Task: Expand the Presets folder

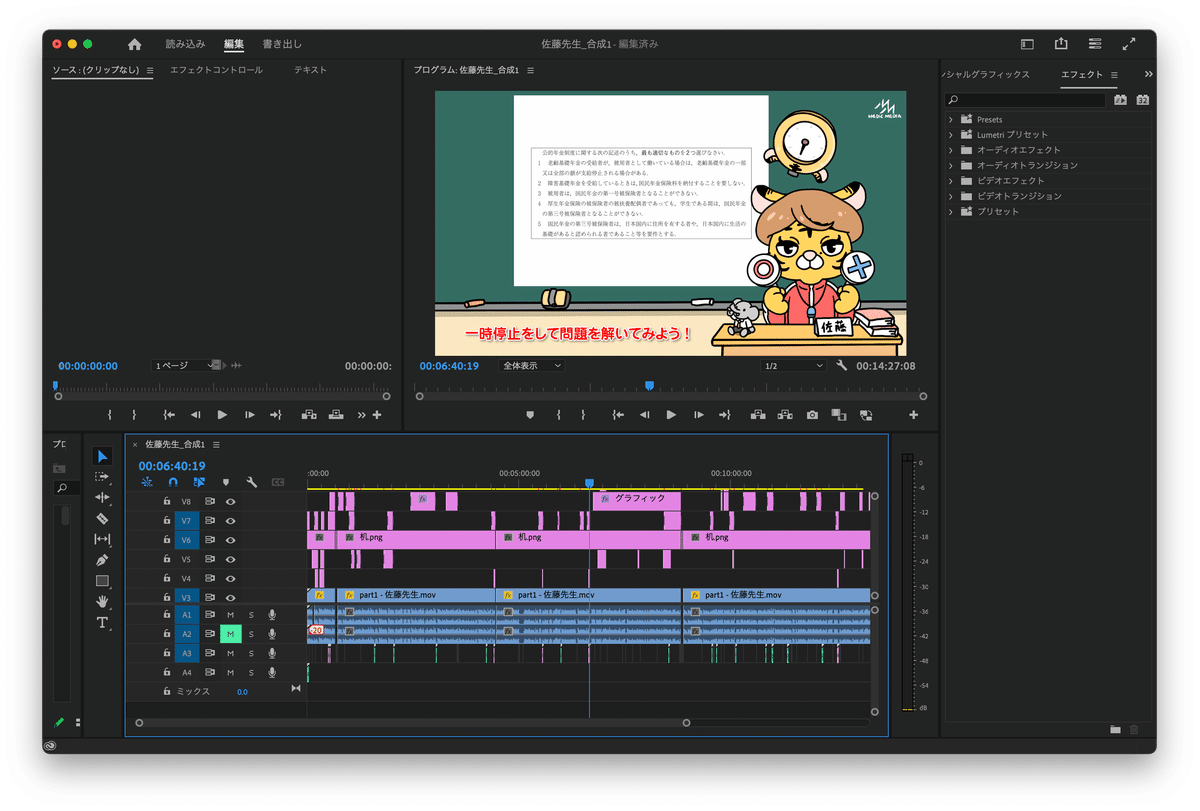Action: (x=951, y=119)
